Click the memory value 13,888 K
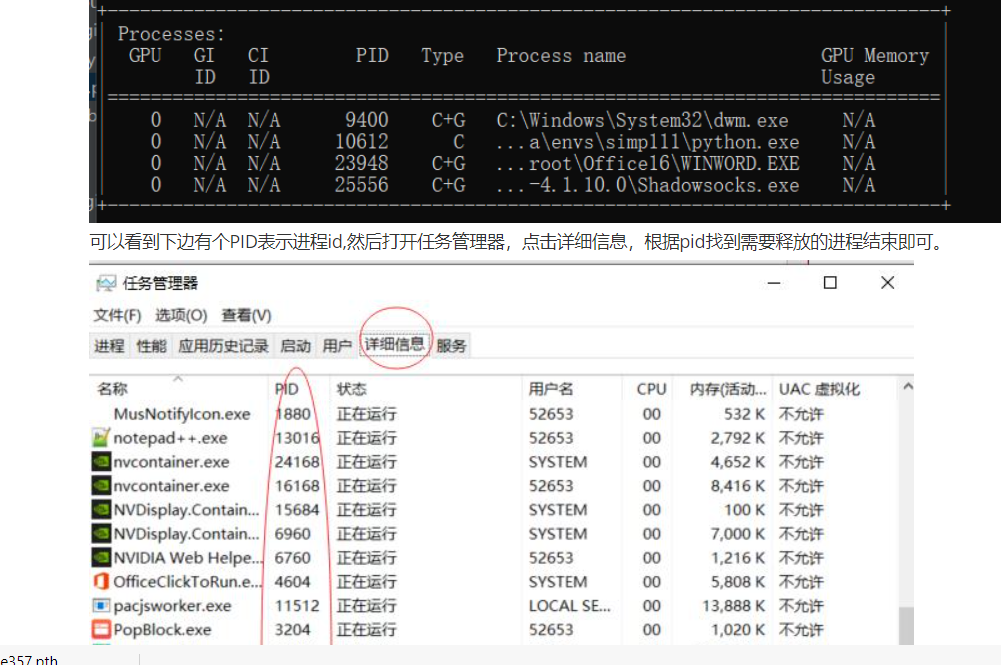Screen dimensions: 1001x665 pos(734,606)
